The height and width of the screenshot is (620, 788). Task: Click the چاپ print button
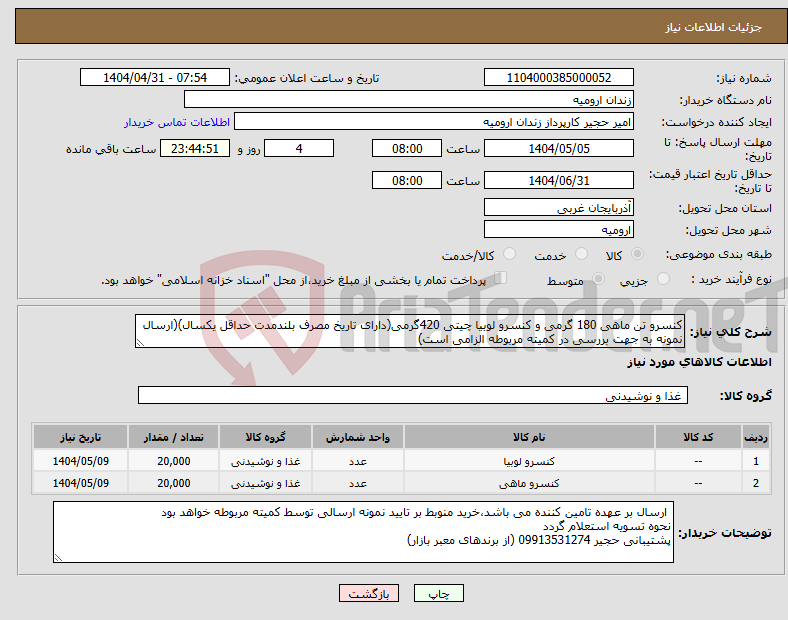(x=439, y=593)
